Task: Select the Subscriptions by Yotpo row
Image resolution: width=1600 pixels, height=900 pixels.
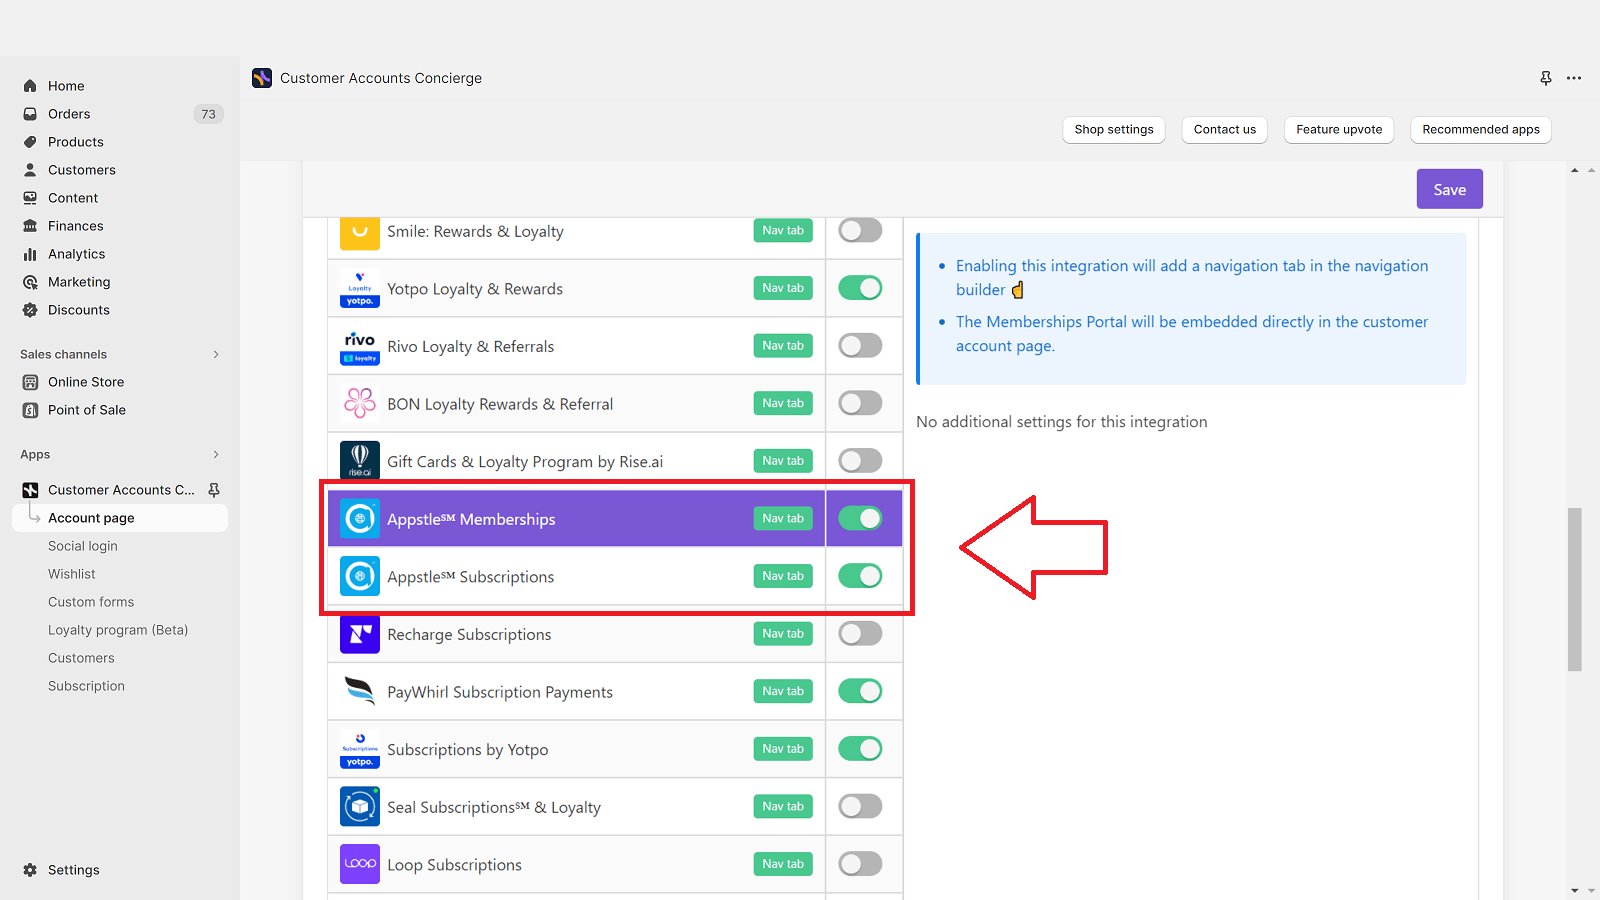Action: 615,749
